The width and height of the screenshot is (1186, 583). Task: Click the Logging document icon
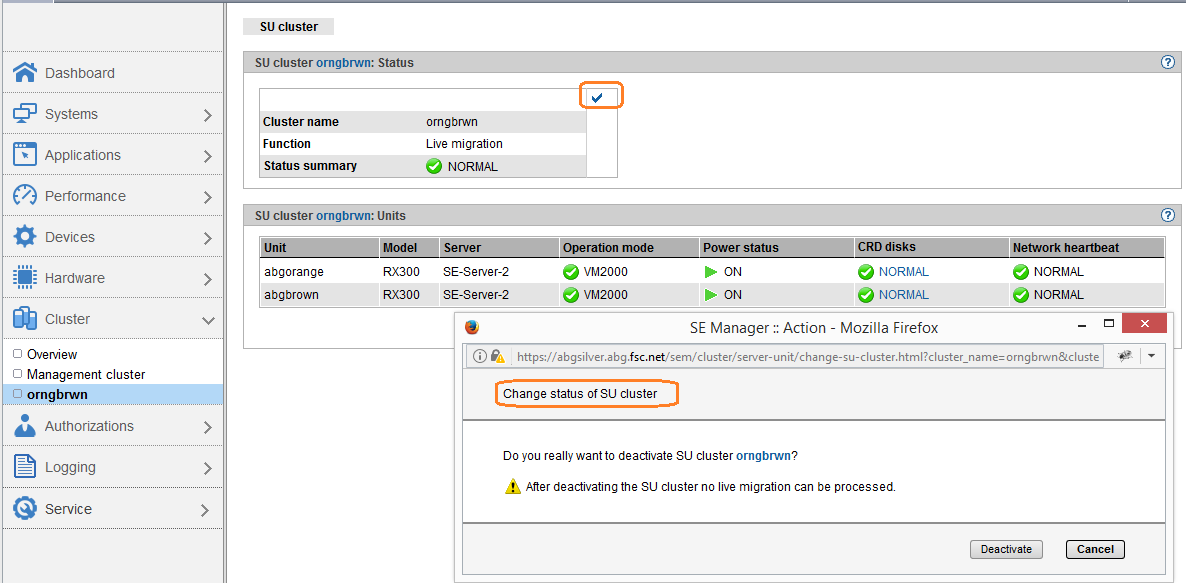(x=25, y=467)
